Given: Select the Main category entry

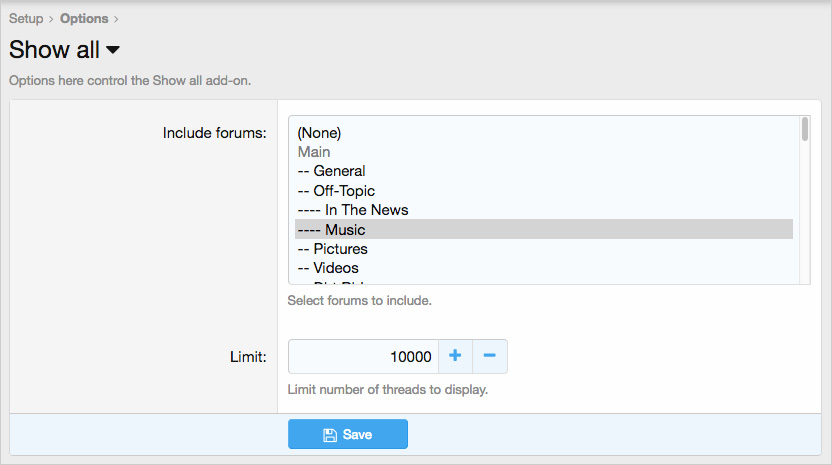Looking at the screenshot, I should [x=314, y=152].
